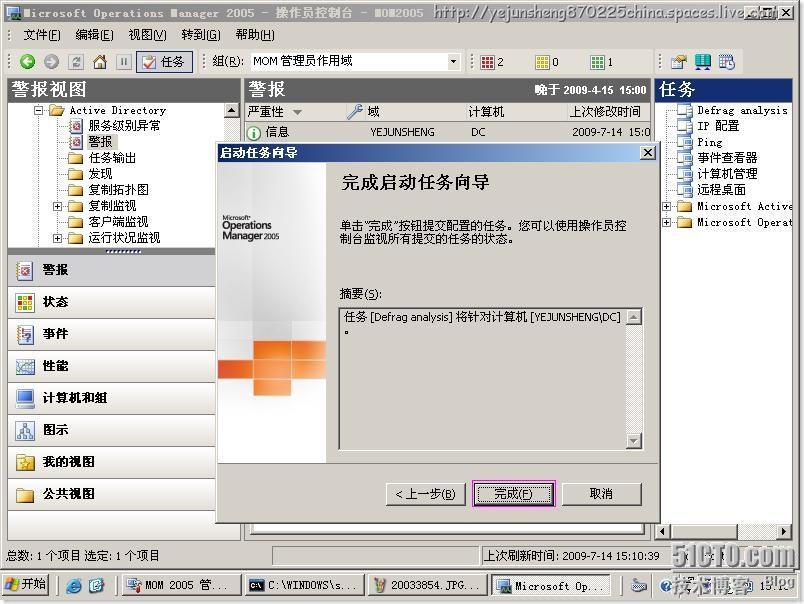Select the IP 配置 task
Screen dimensions: 804x604
tap(718, 126)
